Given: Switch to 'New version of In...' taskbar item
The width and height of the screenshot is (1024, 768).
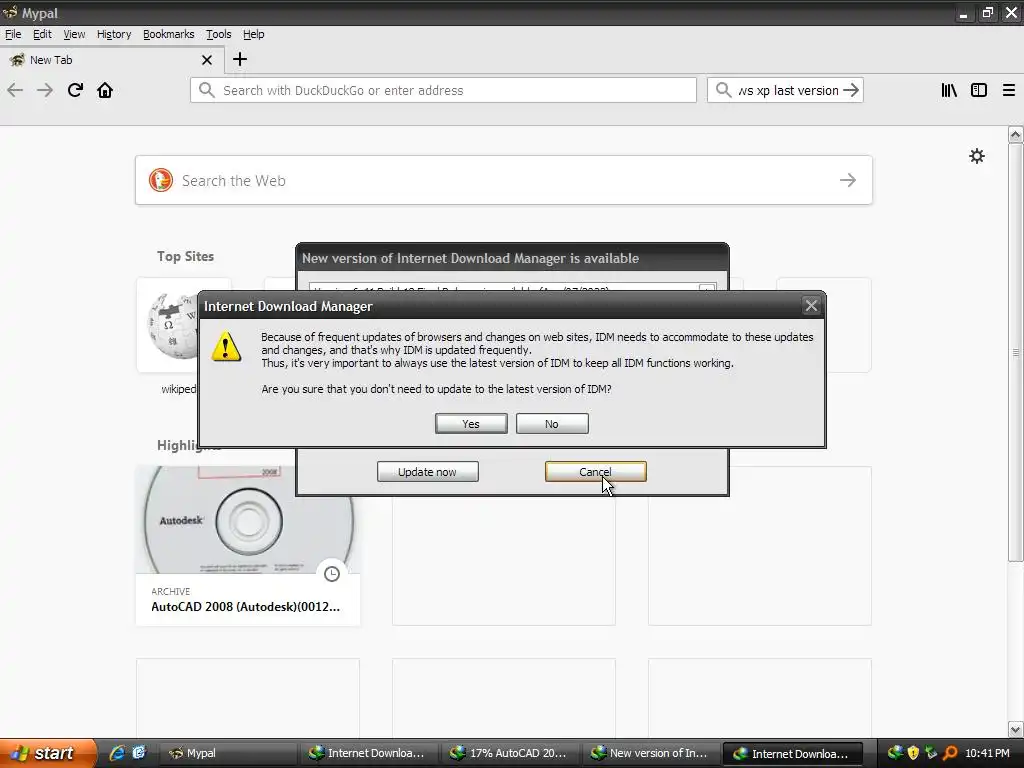Looking at the screenshot, I should point(649,753).
